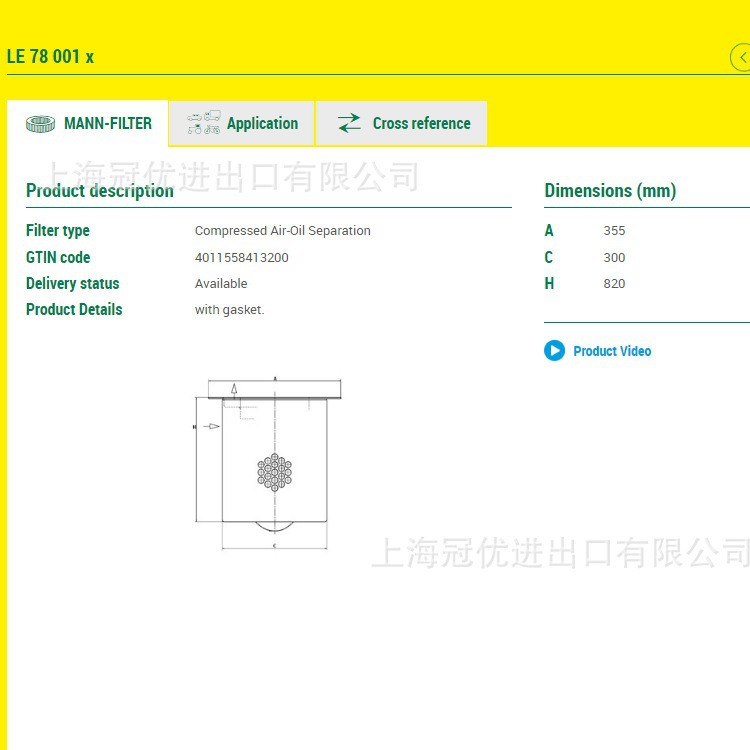The width and height of the screenshot is (750, 750).
Task: Click dimension C value 300
Action: (x=614, y=257)
